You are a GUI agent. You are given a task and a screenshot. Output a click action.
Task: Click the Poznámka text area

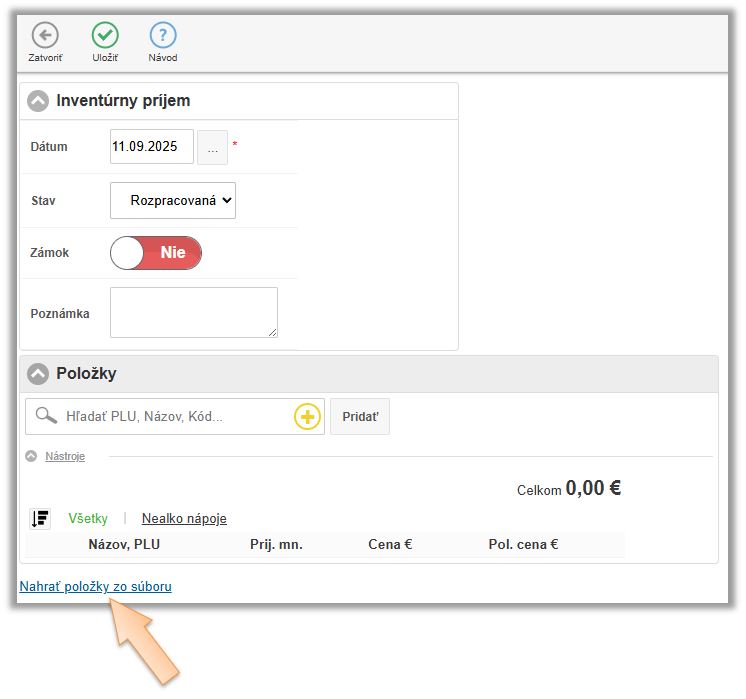pyautogui.click(x=193, y=312)
